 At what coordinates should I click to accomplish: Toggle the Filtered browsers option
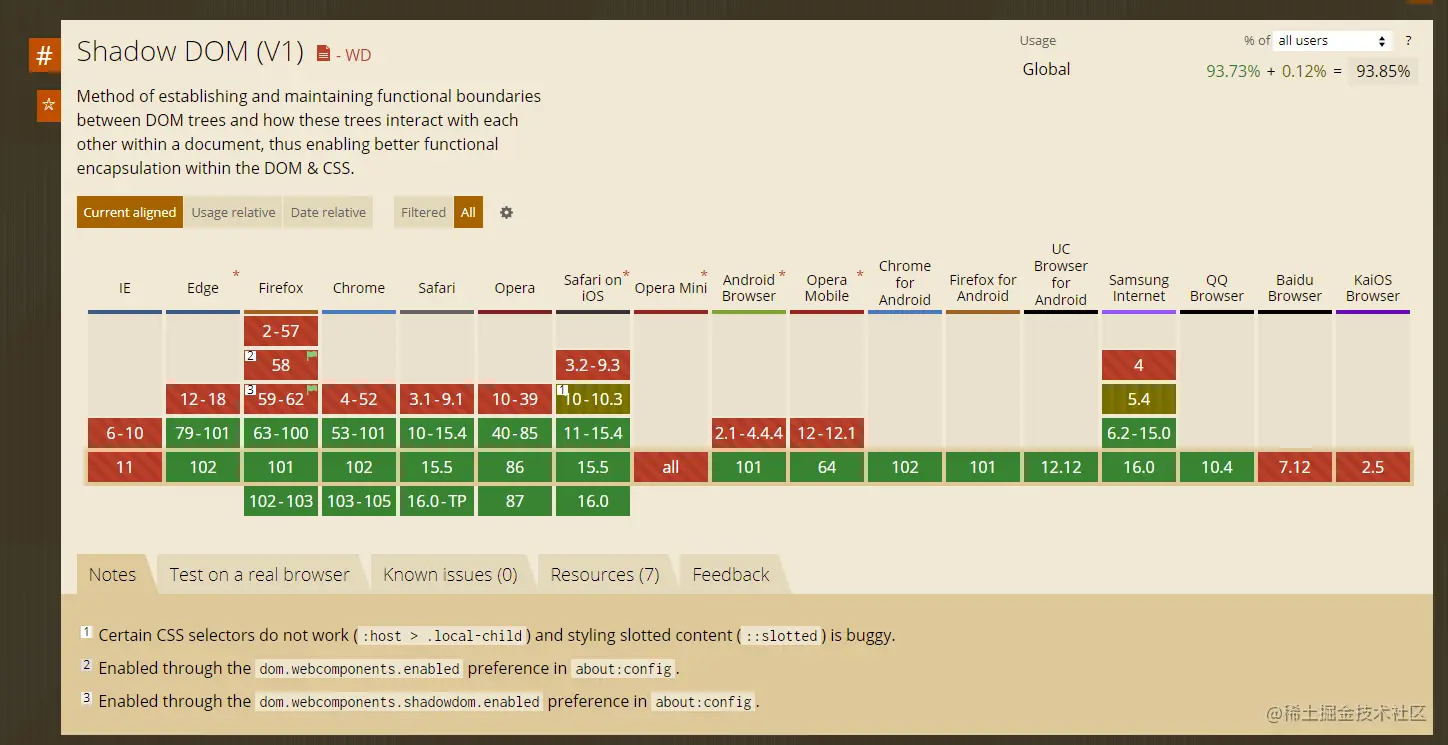coord(423,212)
